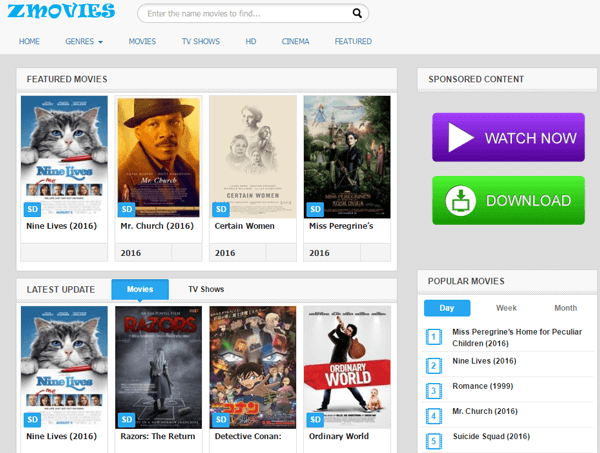Open Razors: The Return title link
Screen dimensions: 600x453
(158, 436)
